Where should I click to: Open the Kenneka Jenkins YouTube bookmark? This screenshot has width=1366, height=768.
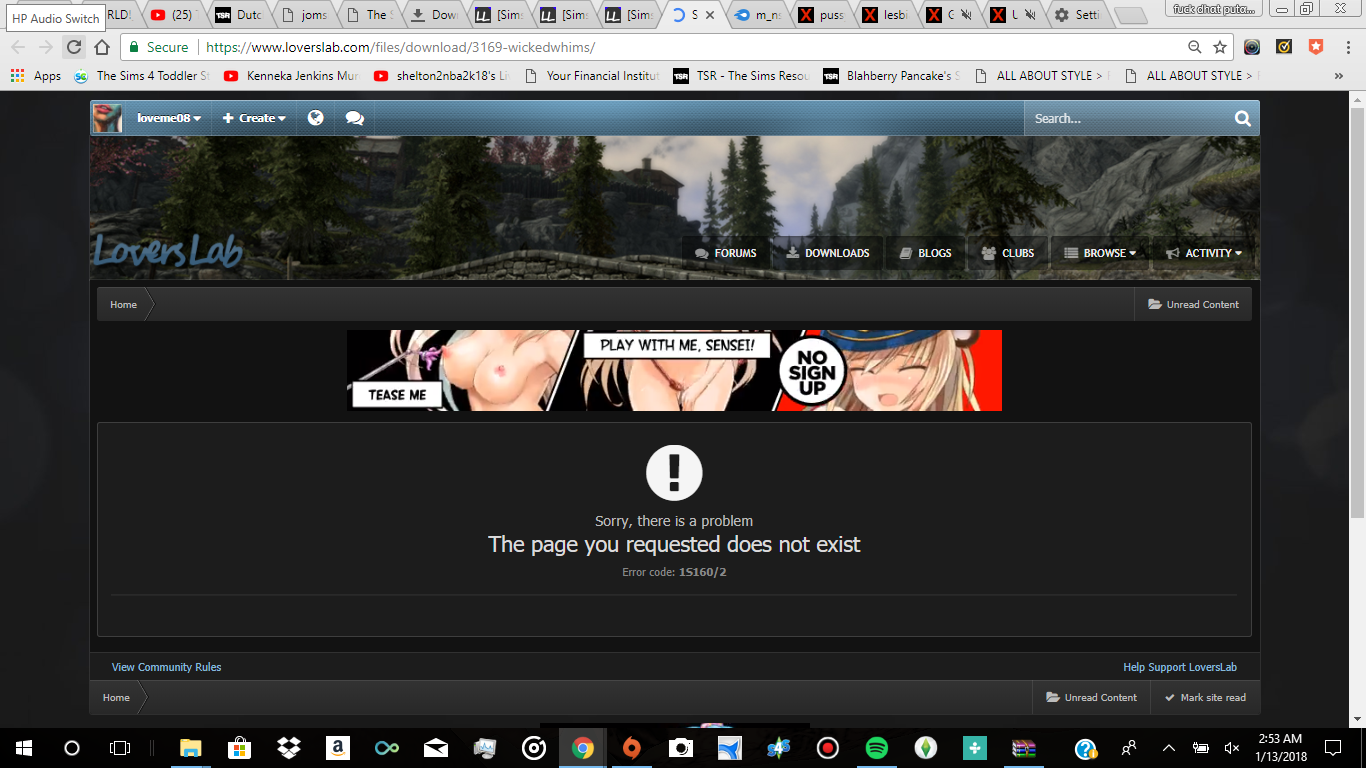click(290, 76)
